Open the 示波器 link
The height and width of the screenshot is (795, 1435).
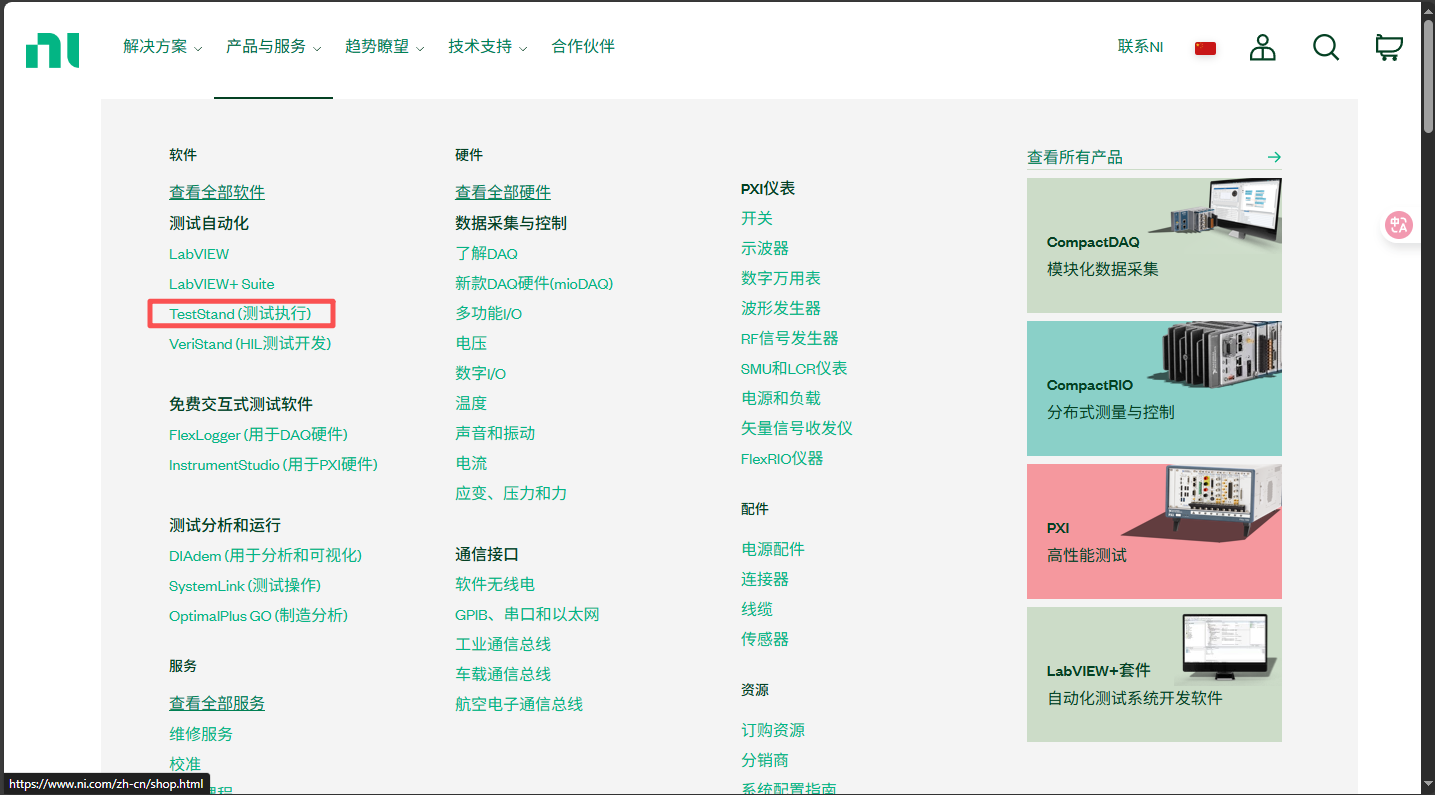tap(765, 248)
